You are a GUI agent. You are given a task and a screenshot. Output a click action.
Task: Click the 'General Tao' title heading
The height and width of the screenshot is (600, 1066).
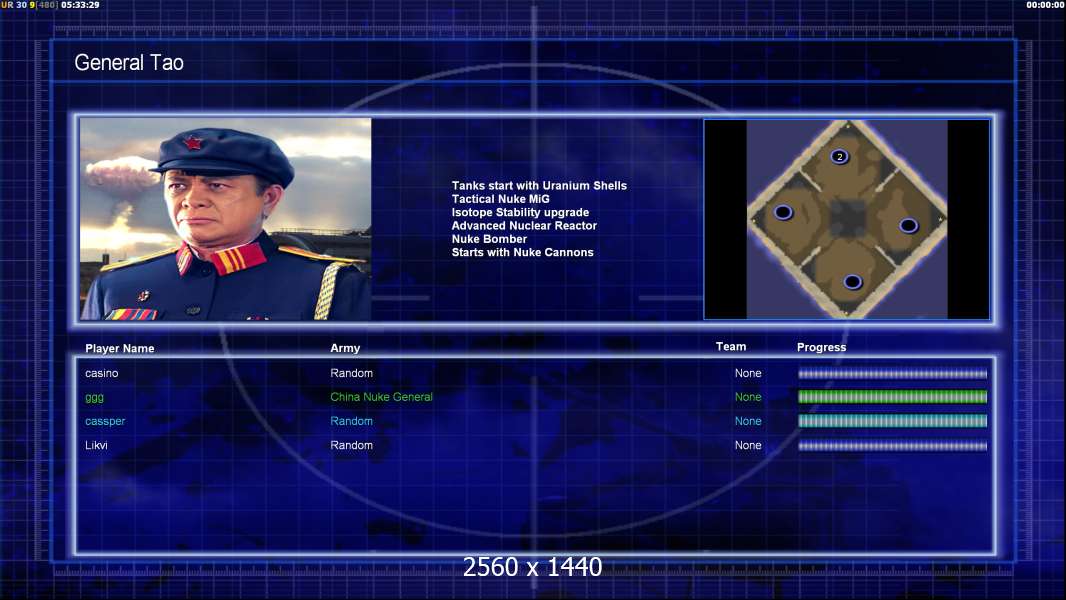tap(128, 63)
